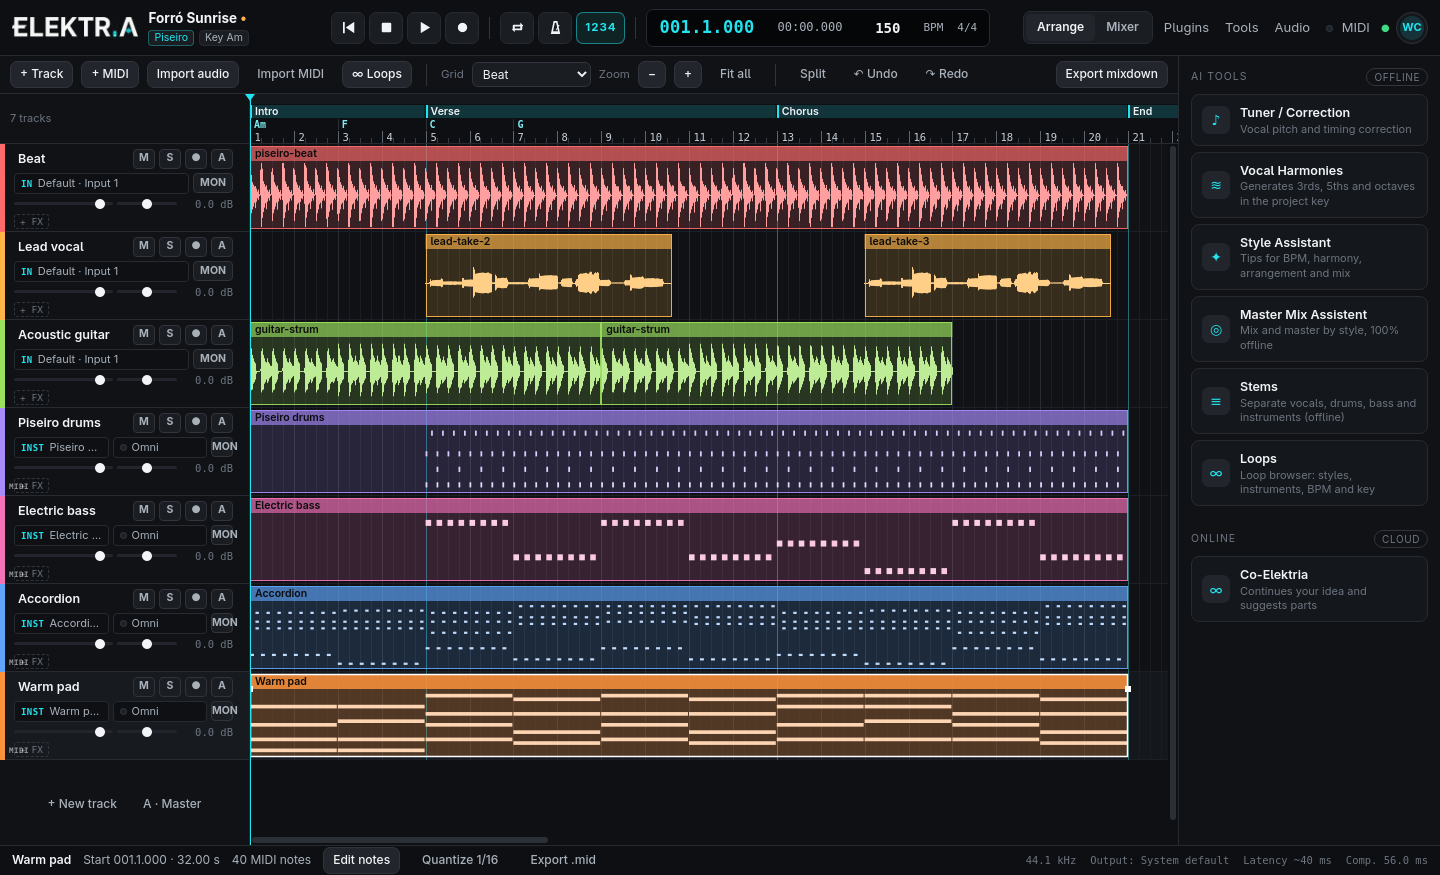Click the Import audio button
Image resolution: width=1440 pixels, height=875 pixels.
tap(193, 74)
